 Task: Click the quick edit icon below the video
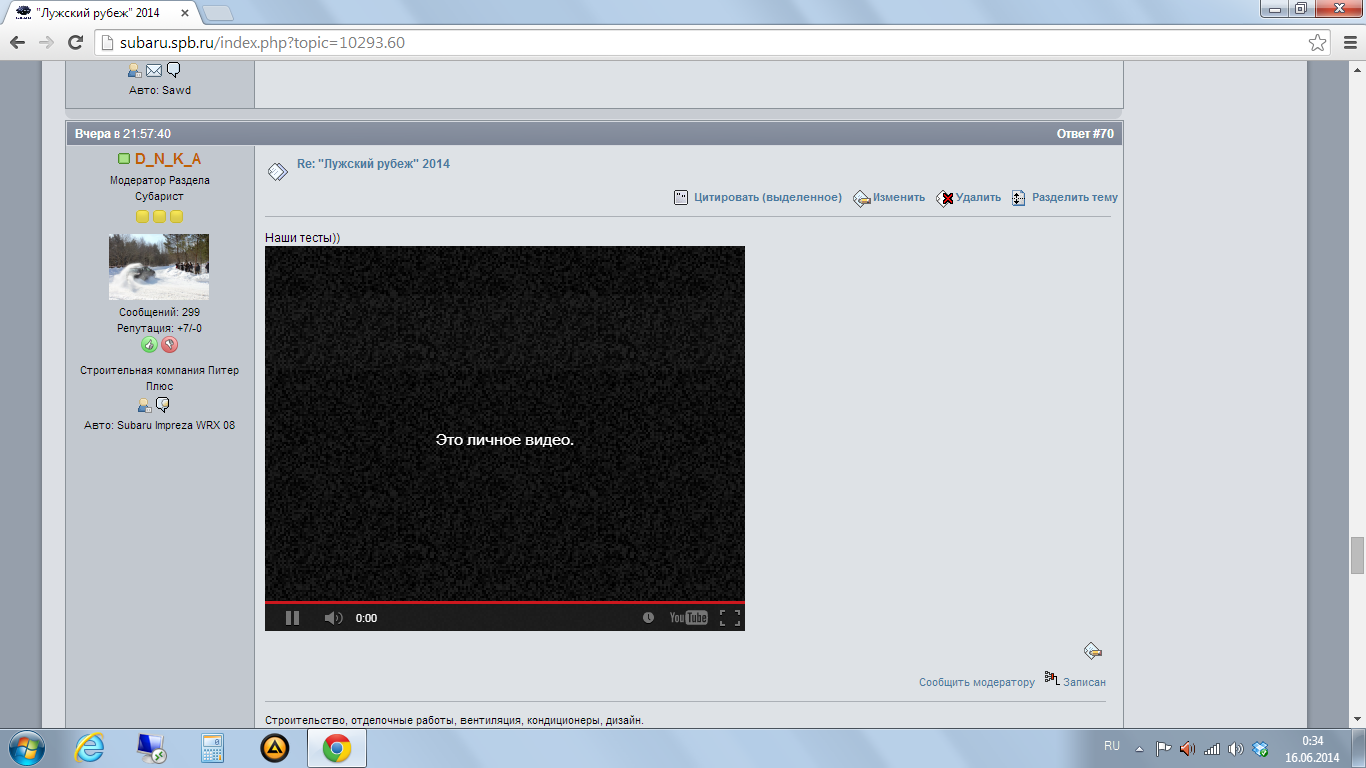[x=1093, y=652]
